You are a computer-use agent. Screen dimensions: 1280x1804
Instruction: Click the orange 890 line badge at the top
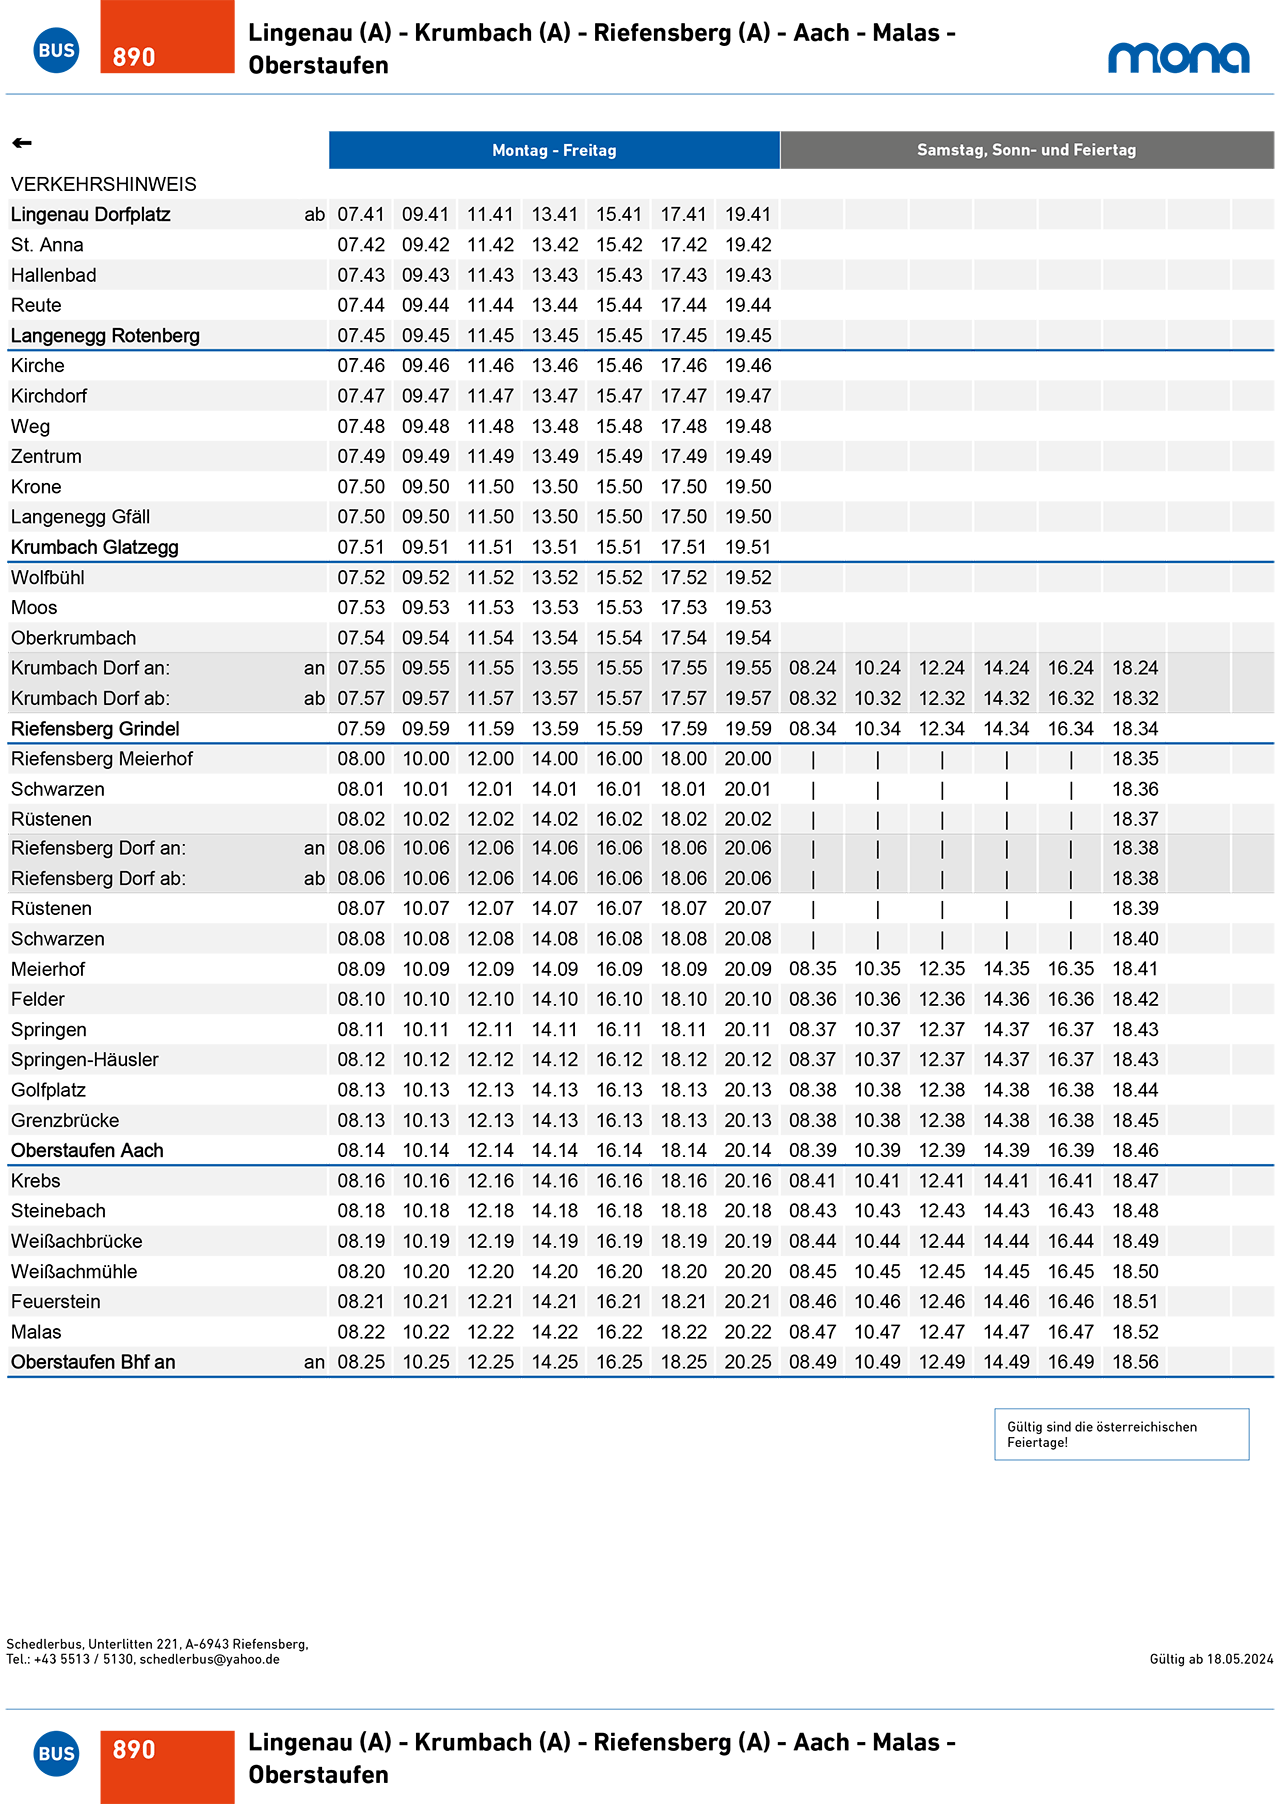click(167, 37)
